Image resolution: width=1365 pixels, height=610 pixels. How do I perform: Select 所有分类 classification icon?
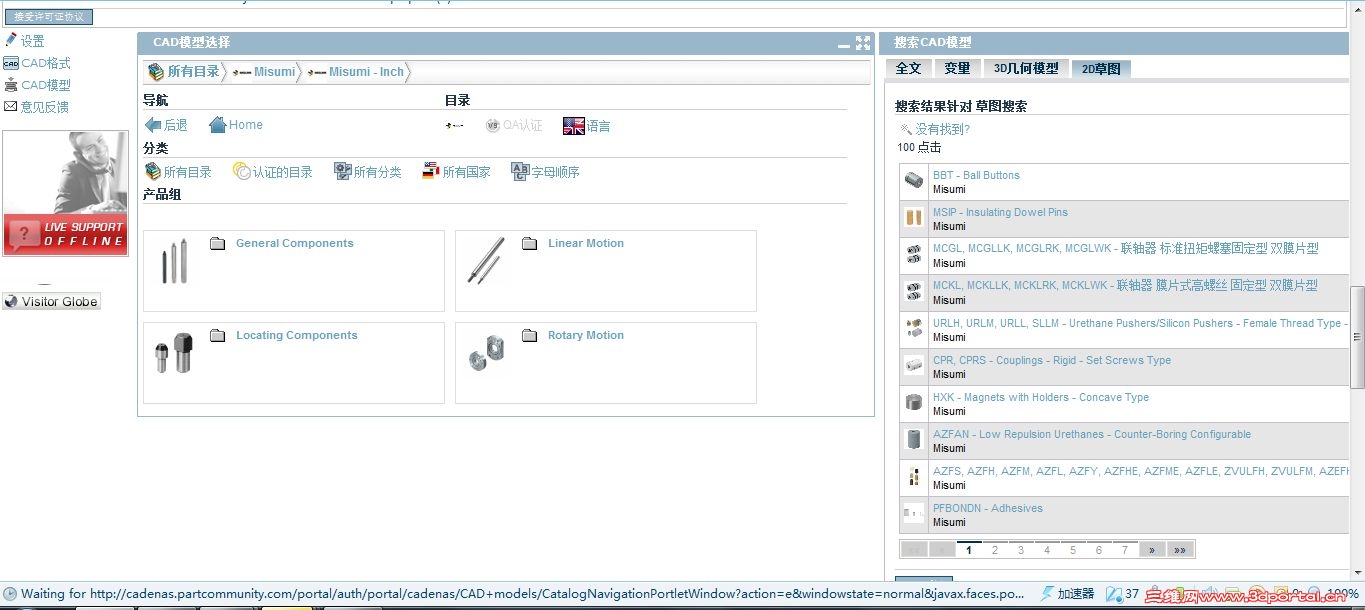(343, 171)
